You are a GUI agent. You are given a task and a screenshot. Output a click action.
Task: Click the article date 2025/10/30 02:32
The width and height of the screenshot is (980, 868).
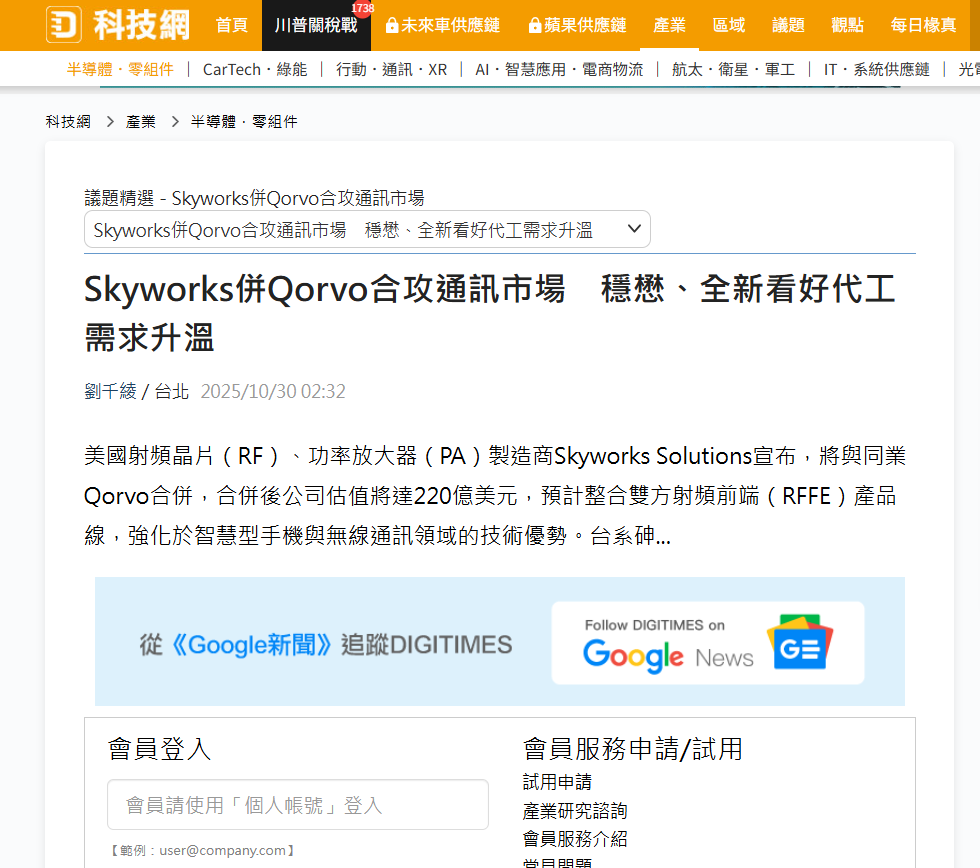(x=273, y=391)
